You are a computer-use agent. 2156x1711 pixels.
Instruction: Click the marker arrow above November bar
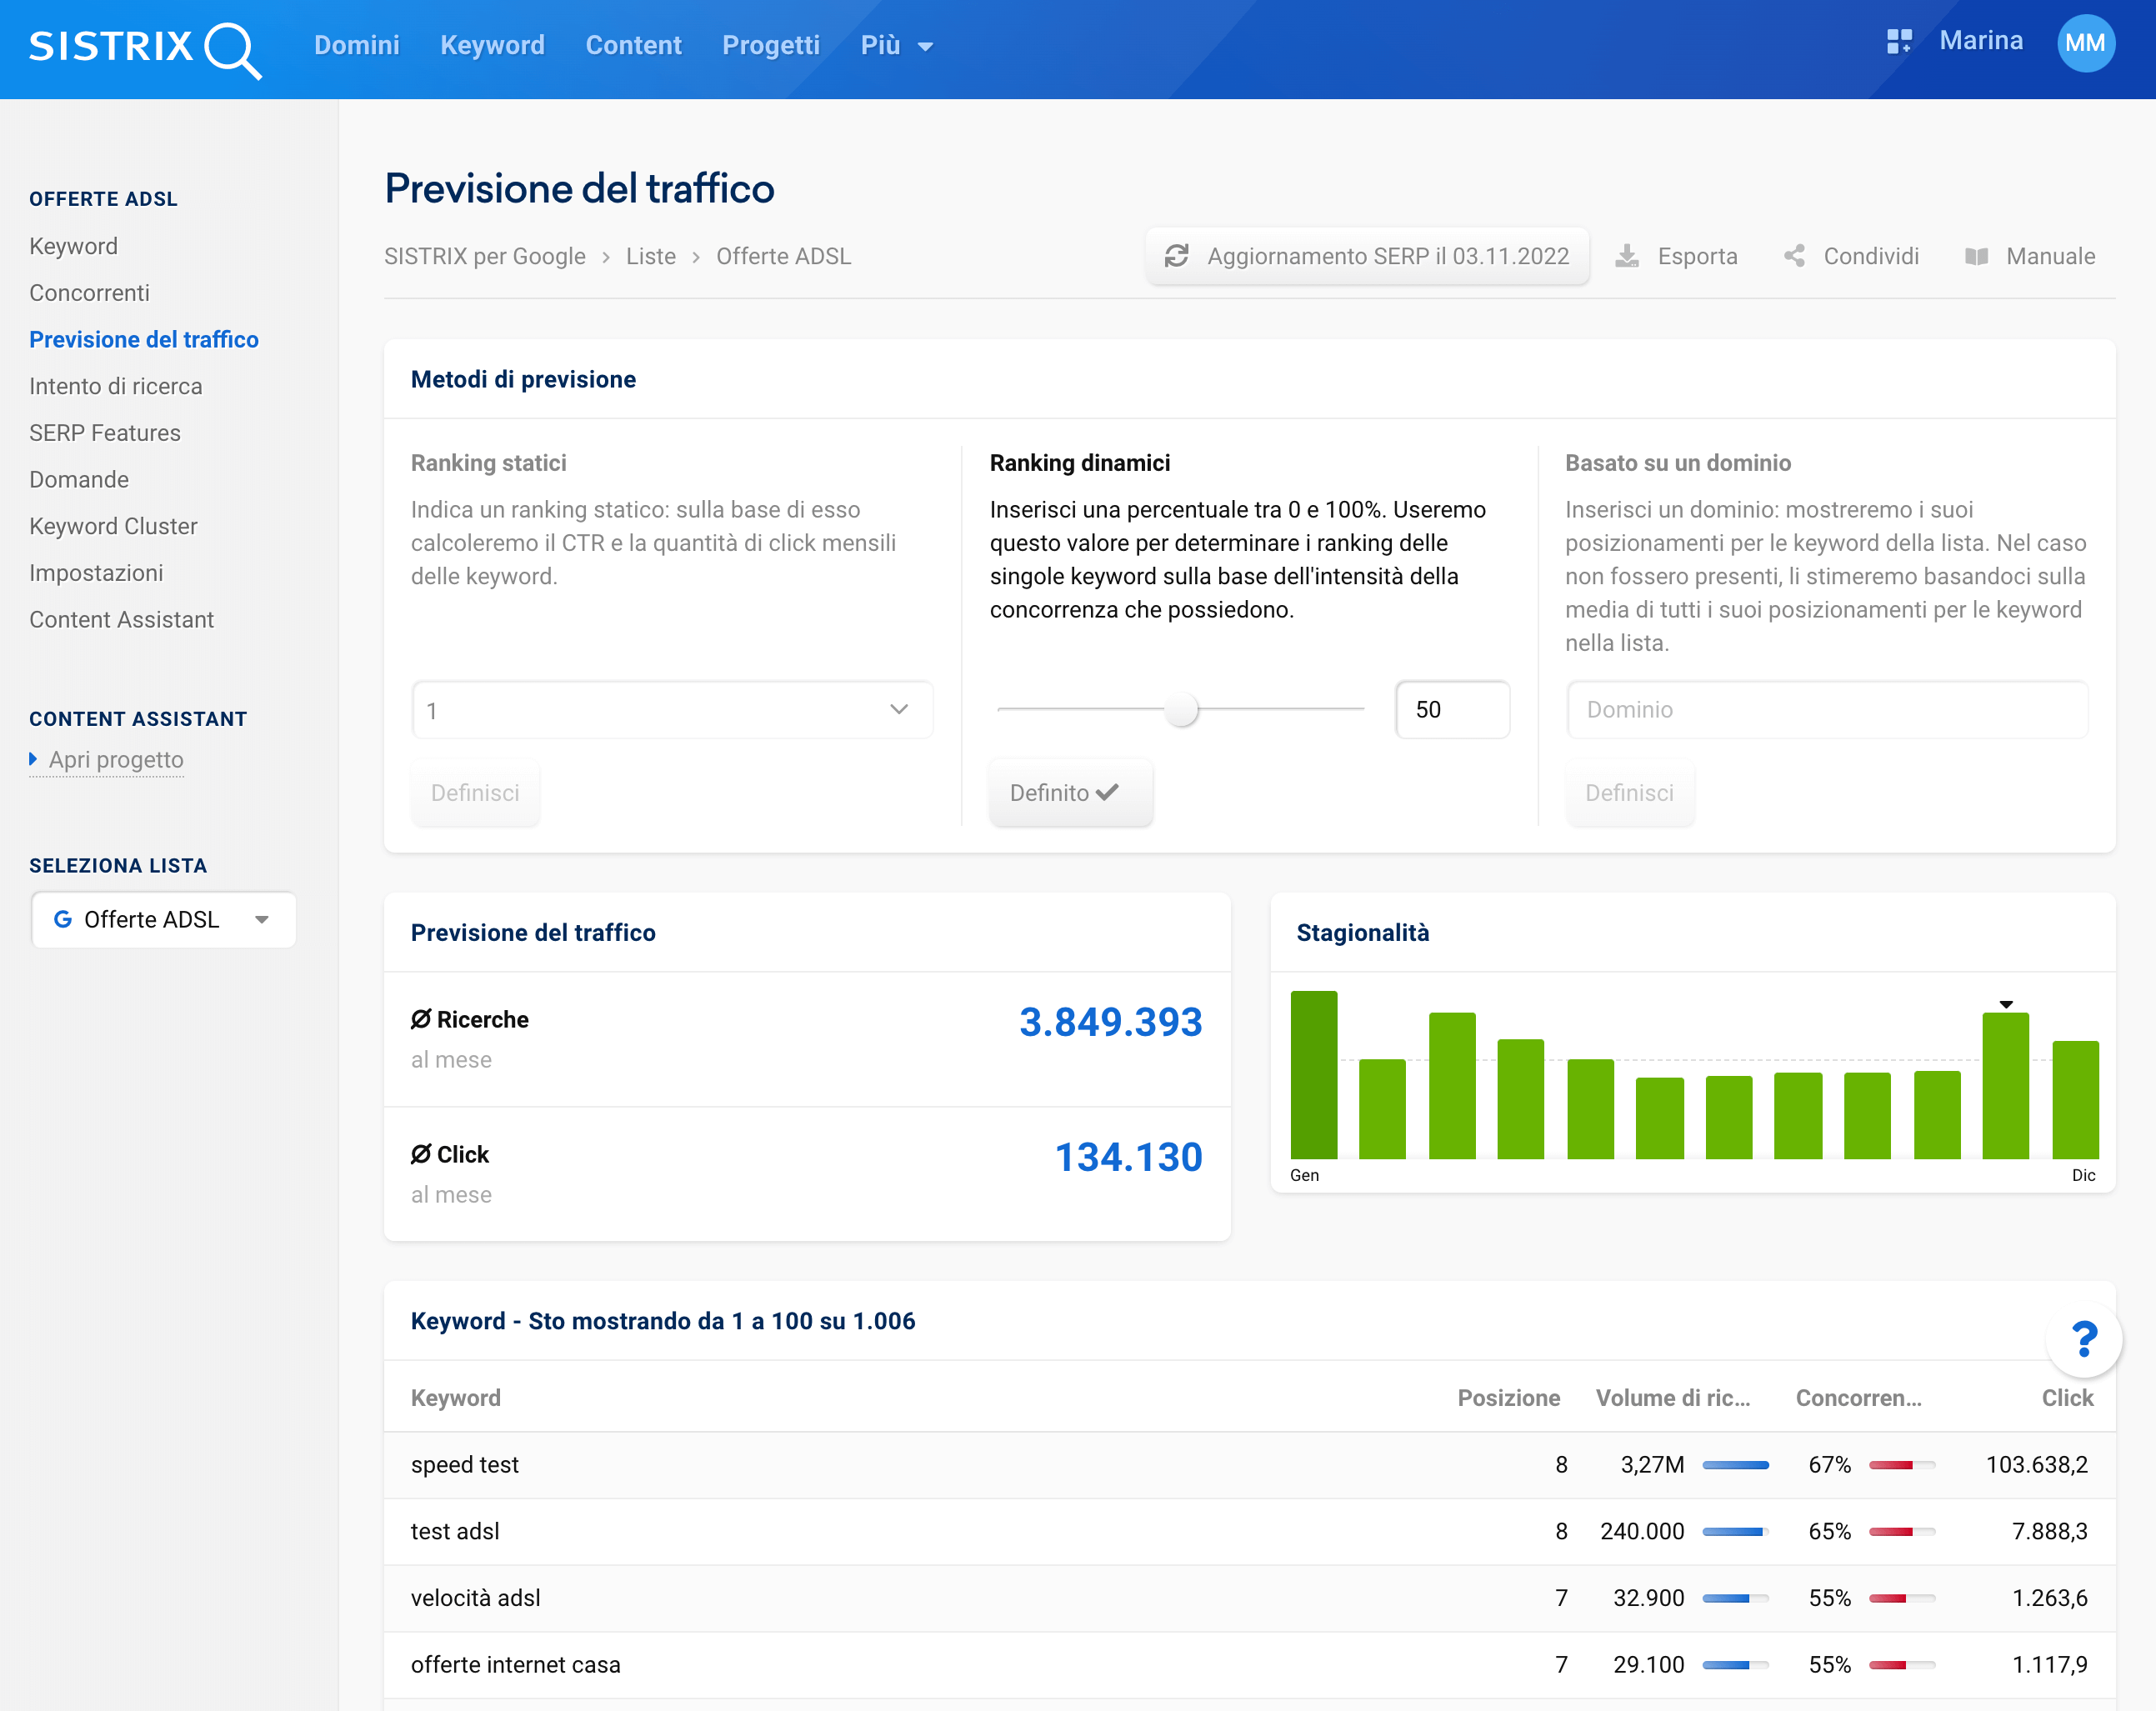coord(2005,1004)
